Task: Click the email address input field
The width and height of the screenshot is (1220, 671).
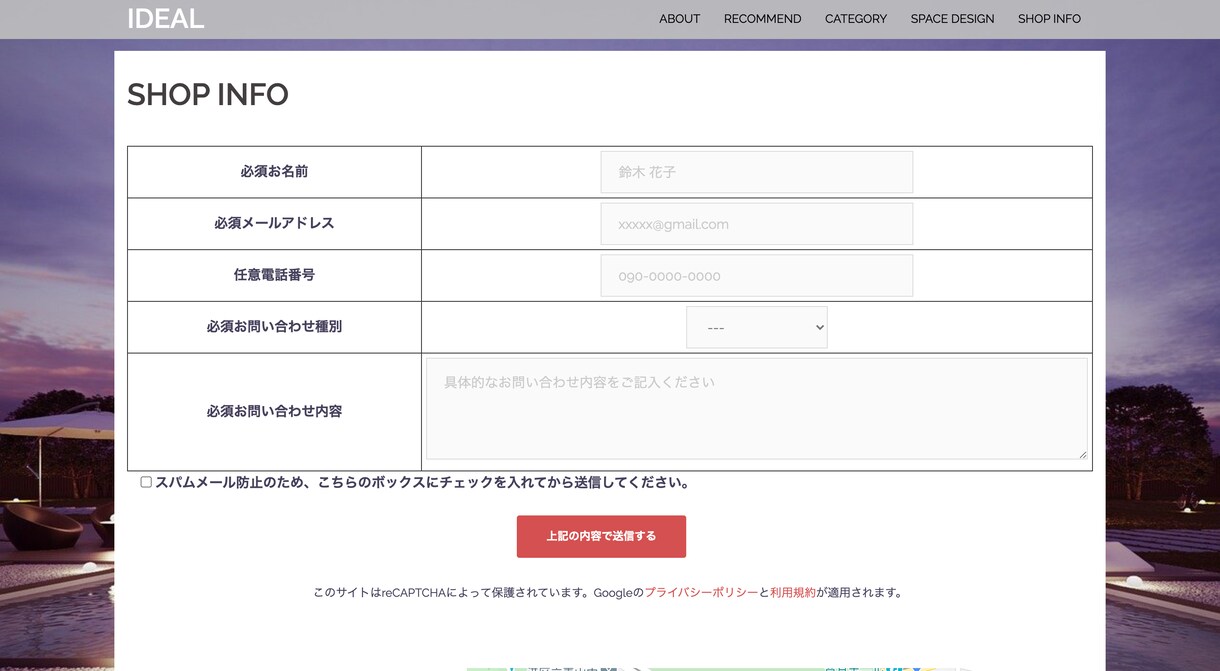Action: point(756,224)
